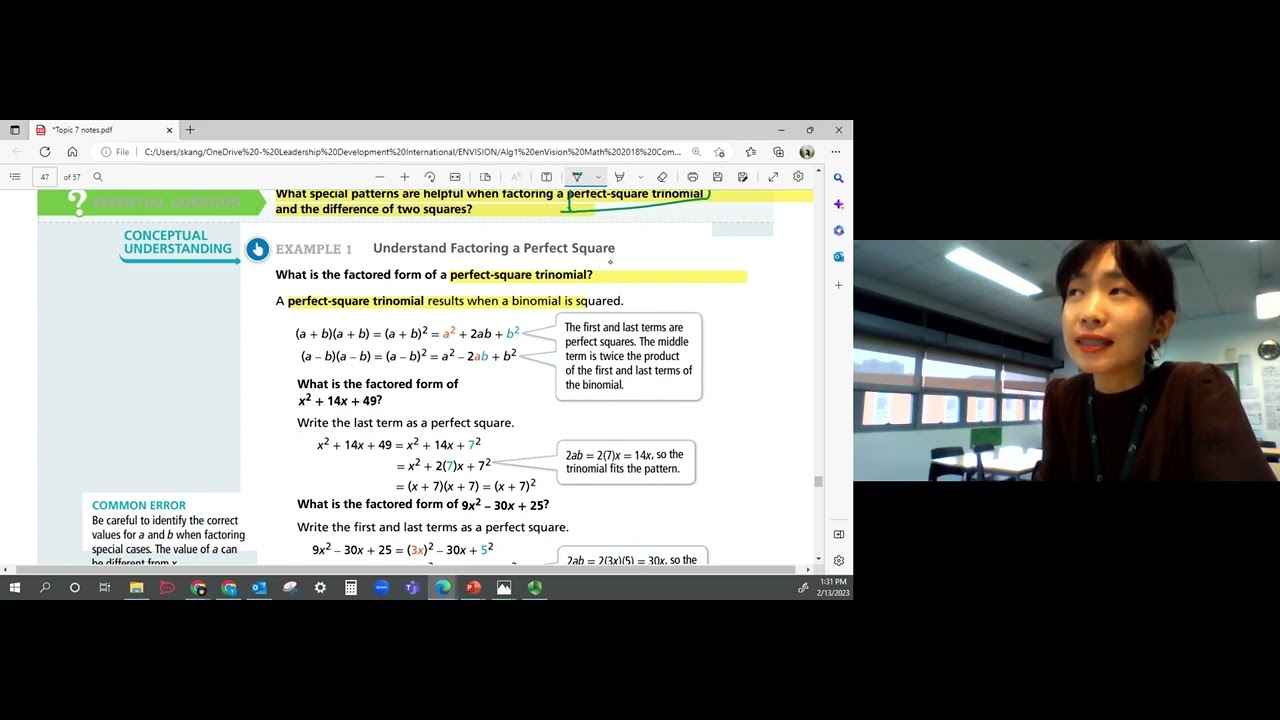Open the tab actions menu

pos(14,130)
